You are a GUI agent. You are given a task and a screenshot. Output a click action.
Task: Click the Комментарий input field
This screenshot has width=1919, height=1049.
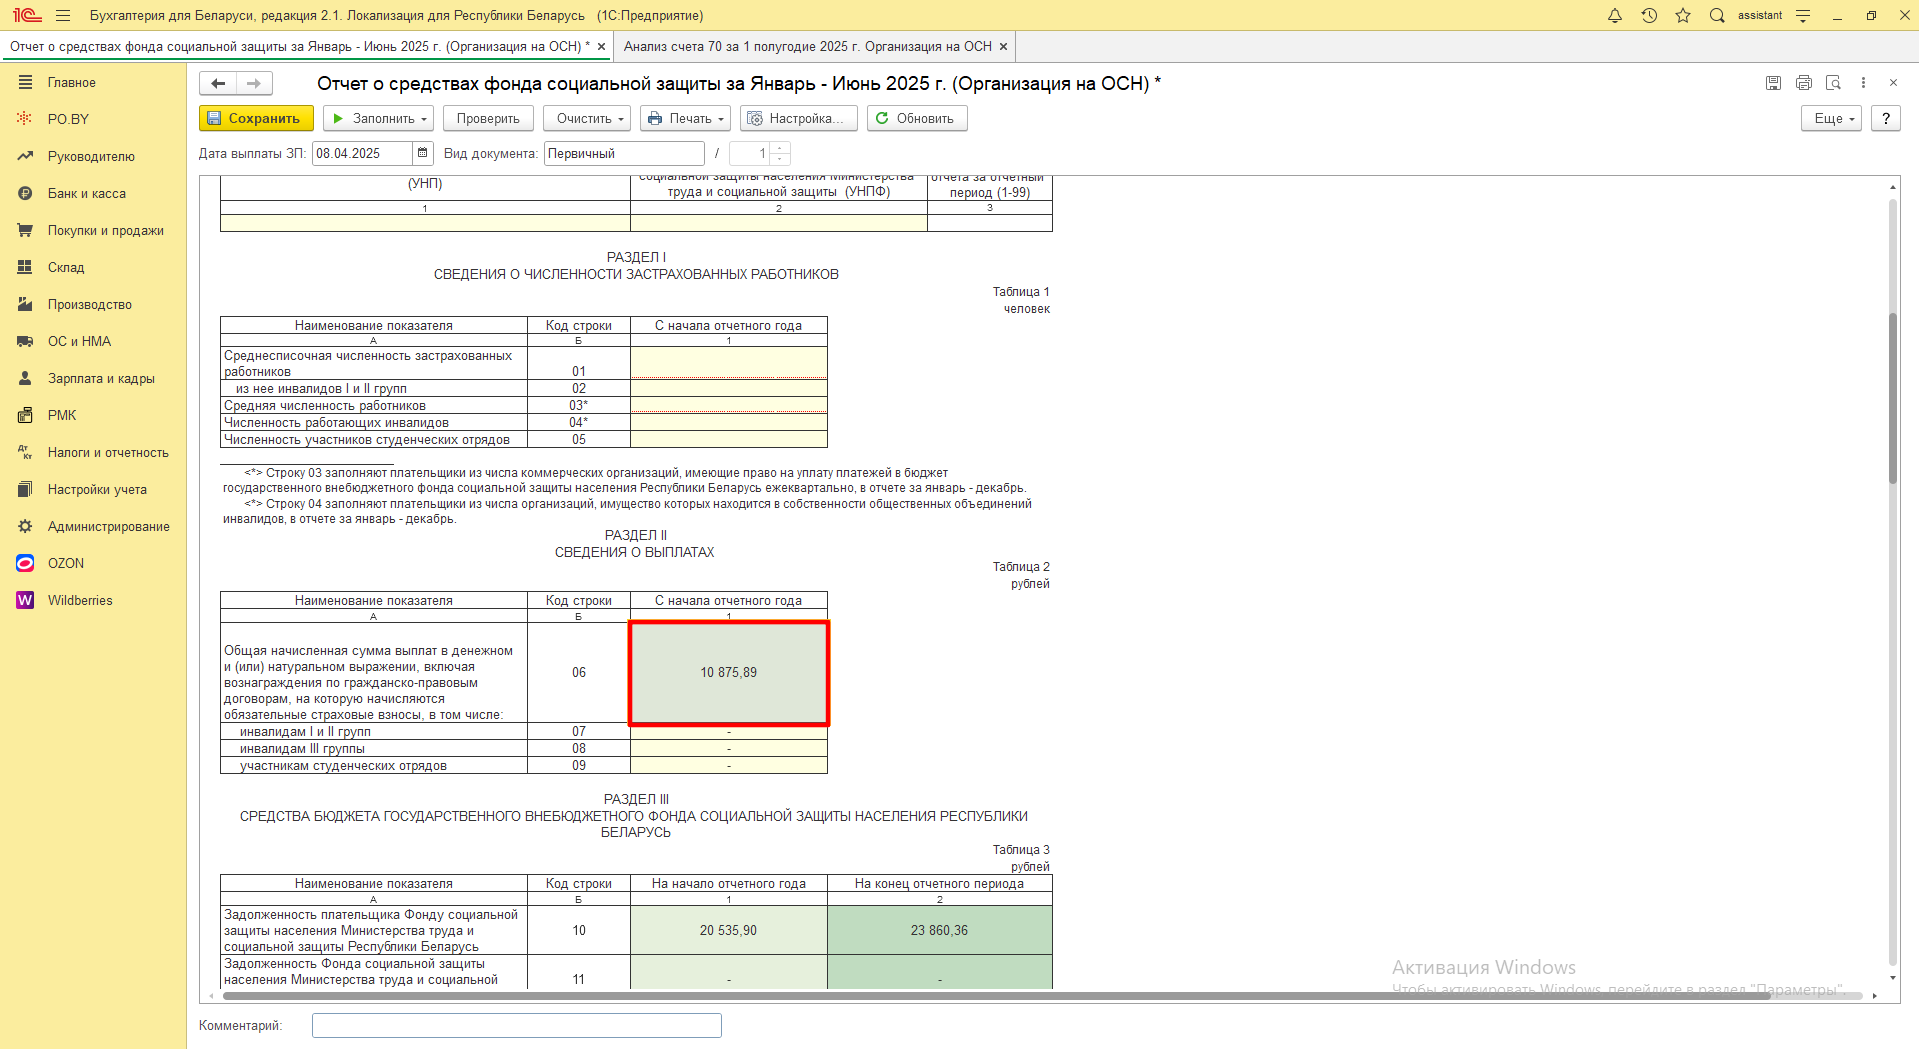tap(516, 1025)
